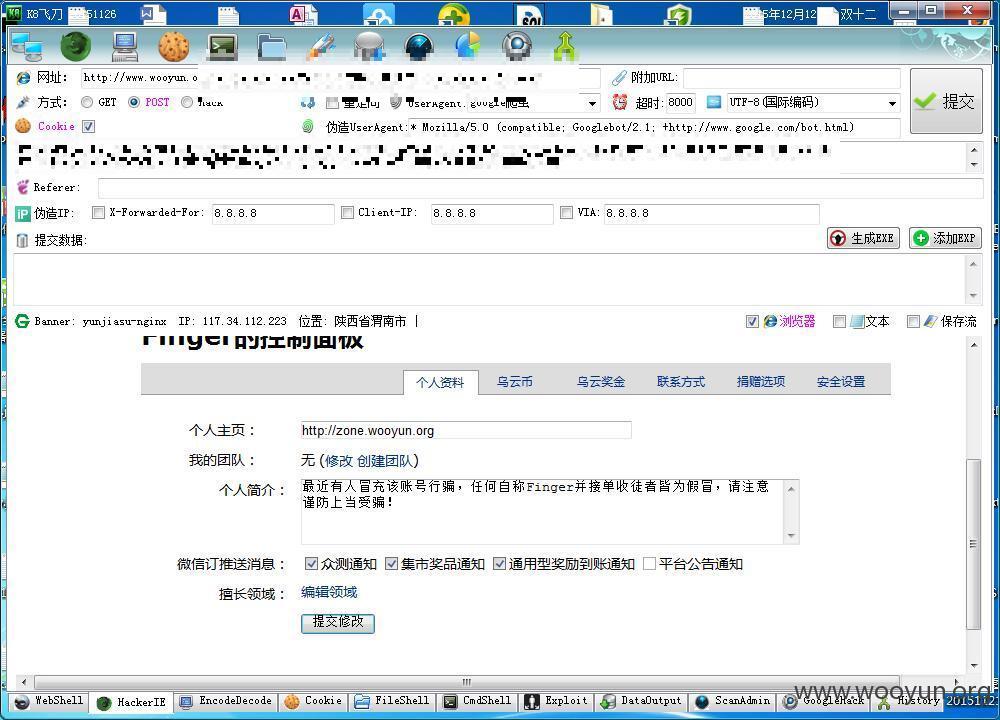Click the green IP icon beside 伪造IP
This screenshot has width=1000, height=720.
(x=23, y=214)
